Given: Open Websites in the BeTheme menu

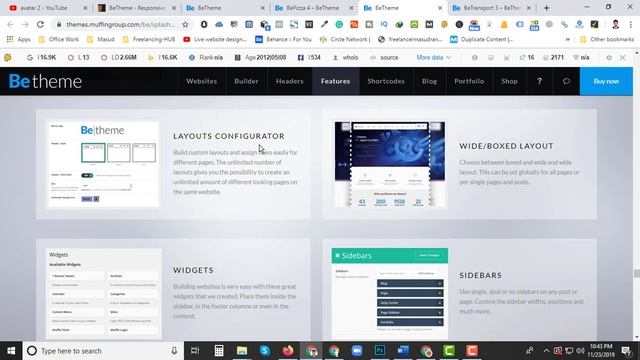Looking at the screenshot, I should (x=202, y=81).
